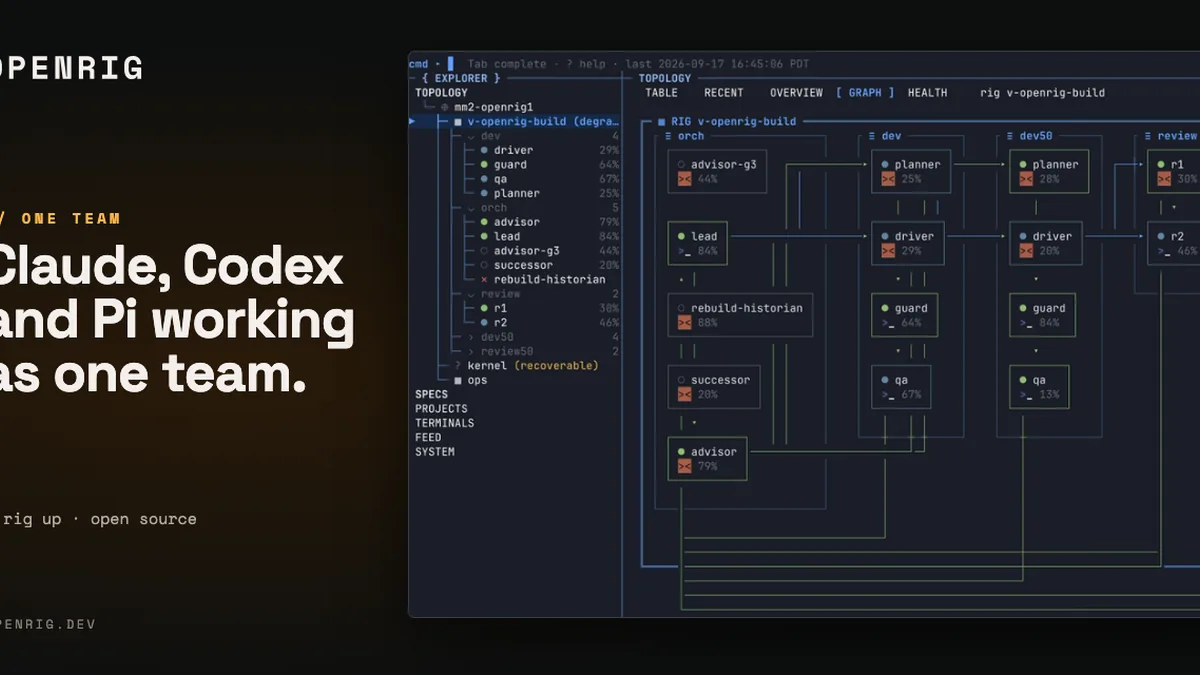
Task: Click the terminal icon in dev group's qa node
Action: pyautogui.click(x=888, y=394)
